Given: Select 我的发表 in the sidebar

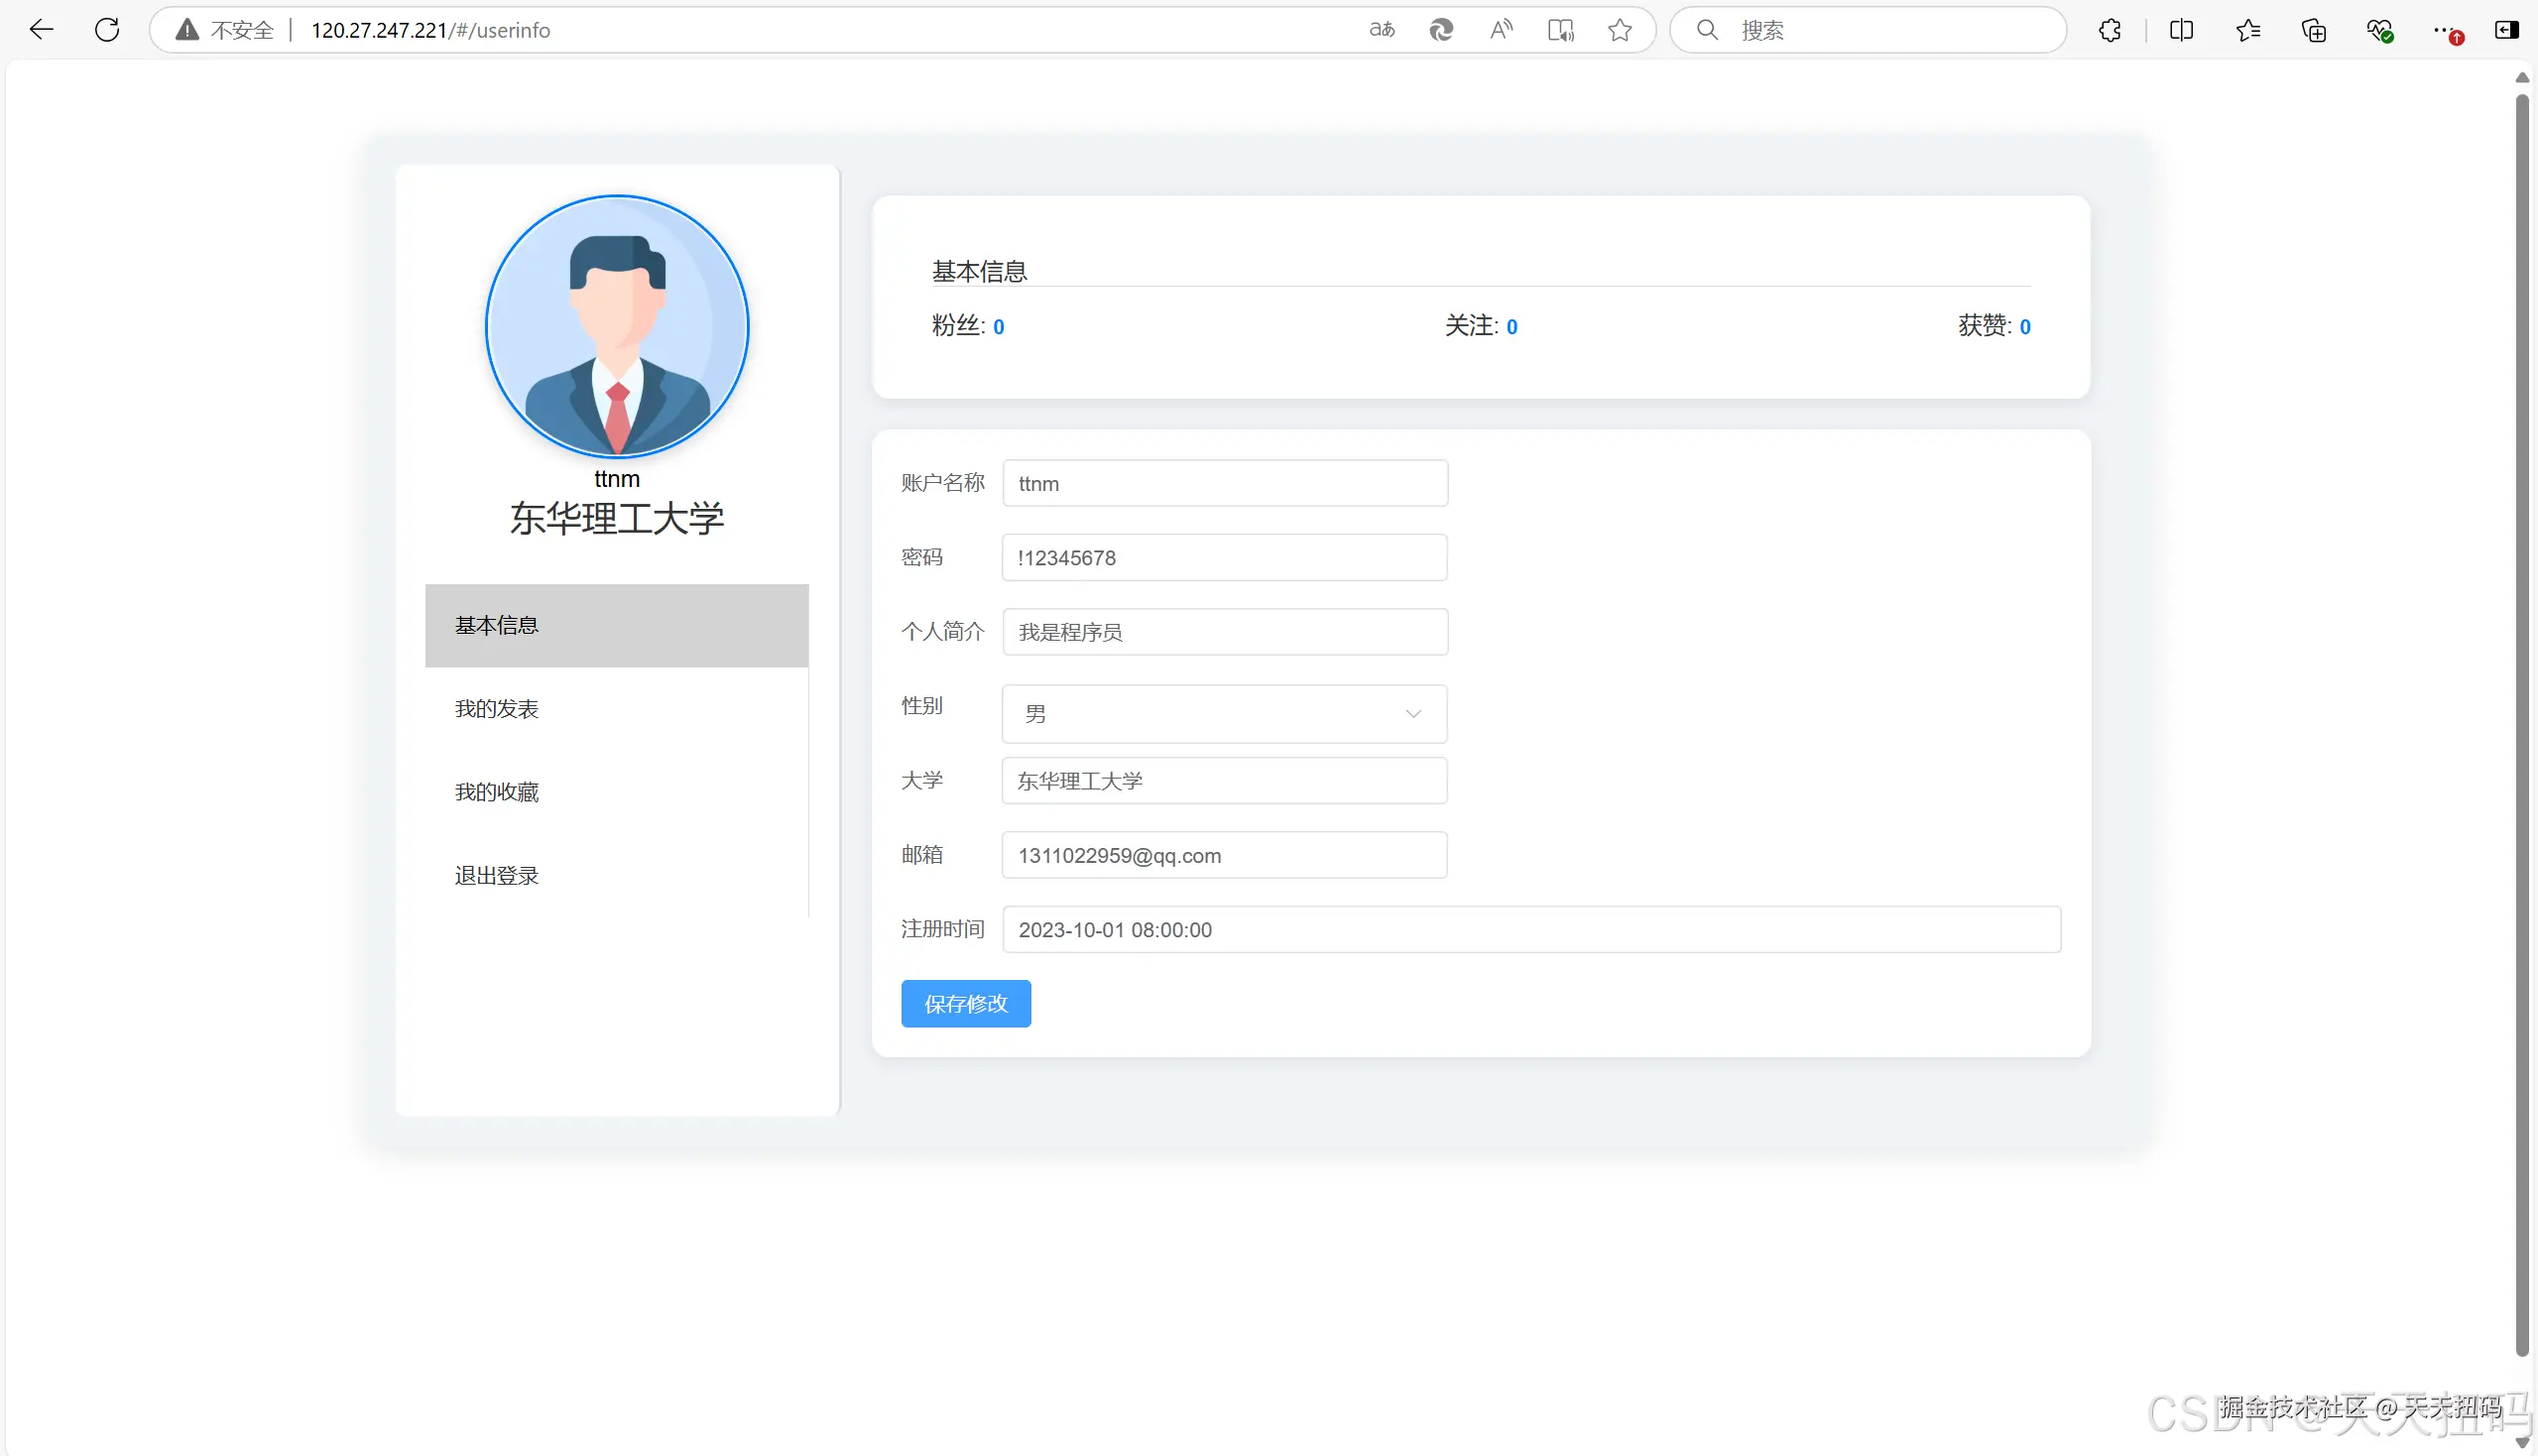Looking at the screenshot, I should pyautogui.click(x=497, y=709).
